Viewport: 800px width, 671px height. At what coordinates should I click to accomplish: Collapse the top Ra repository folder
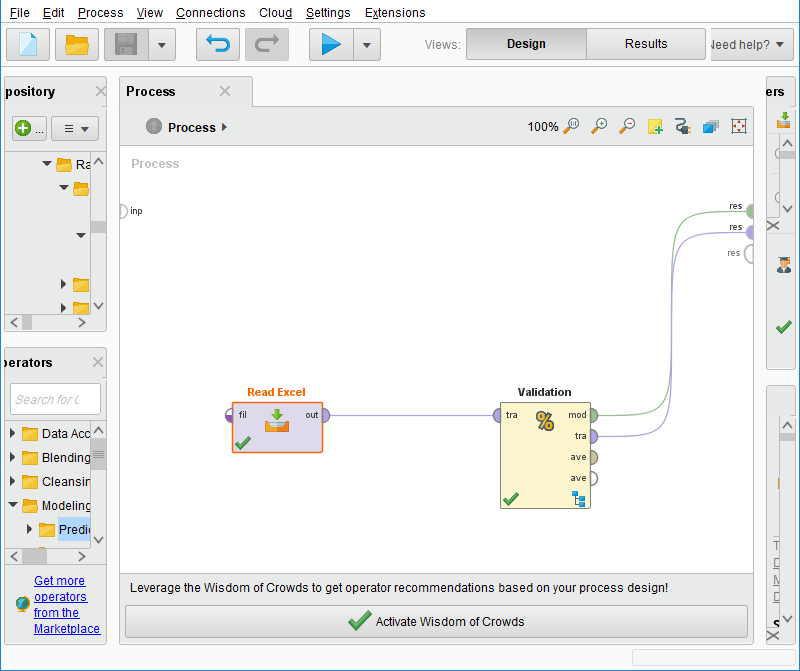coord(47,163)
